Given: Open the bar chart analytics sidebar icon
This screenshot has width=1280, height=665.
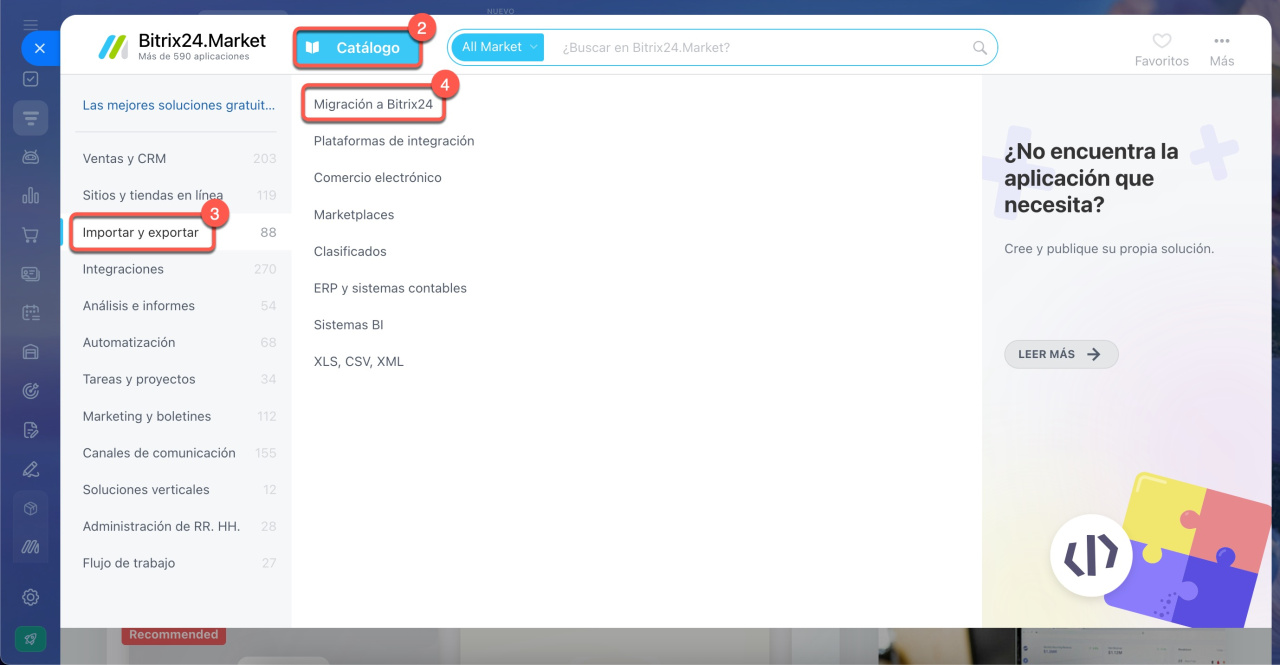Looking at the screenshot, I should point(31,196).
